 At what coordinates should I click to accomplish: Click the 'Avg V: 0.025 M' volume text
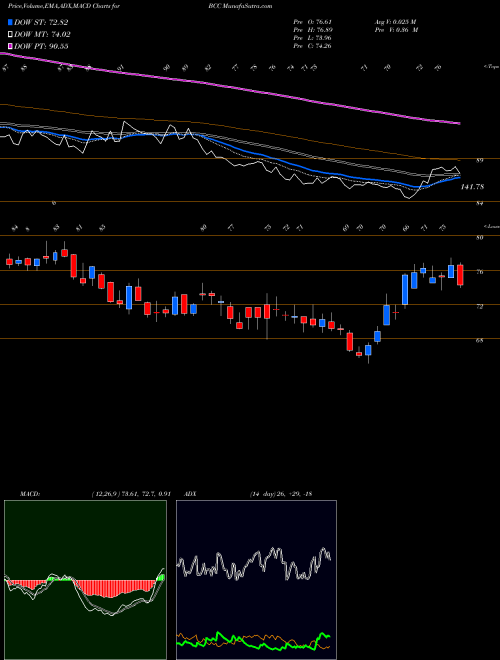(395, 22)
